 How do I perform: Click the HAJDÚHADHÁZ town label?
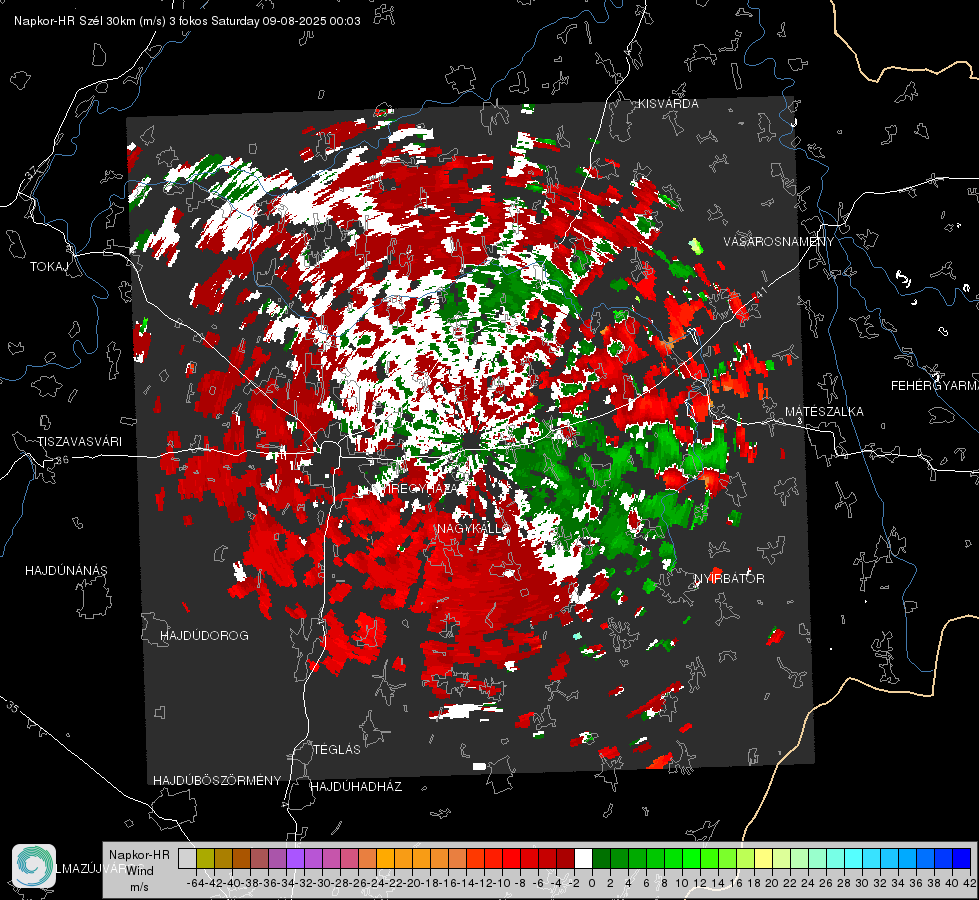tap(357, 787)
